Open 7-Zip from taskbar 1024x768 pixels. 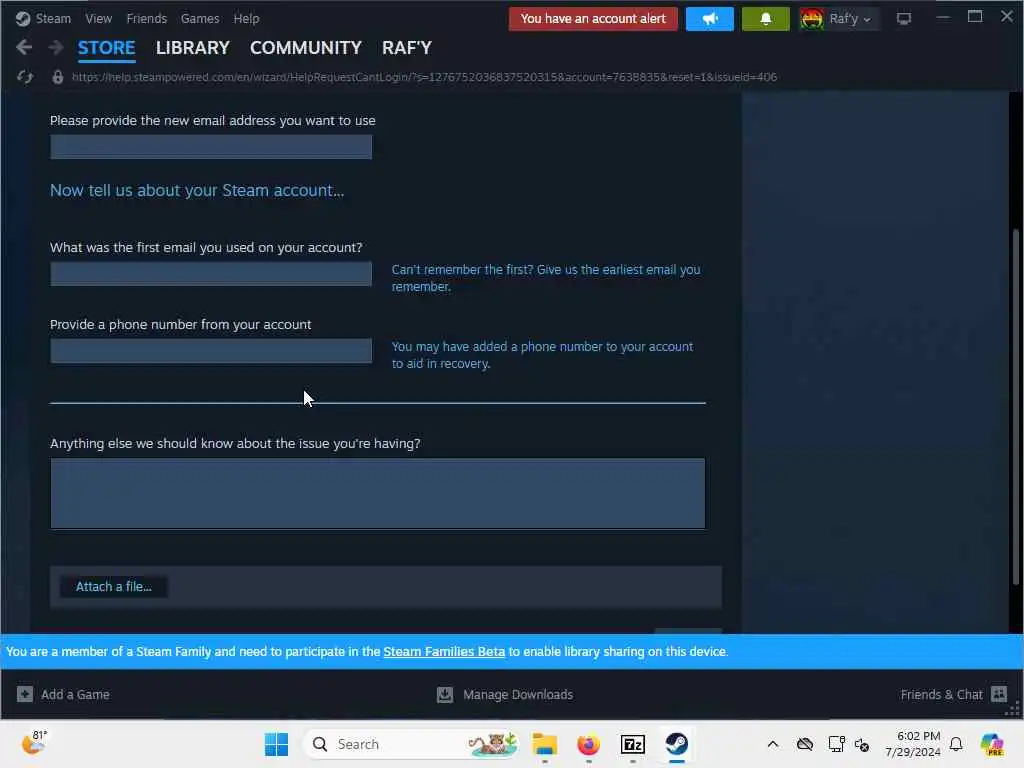[632, 744]
